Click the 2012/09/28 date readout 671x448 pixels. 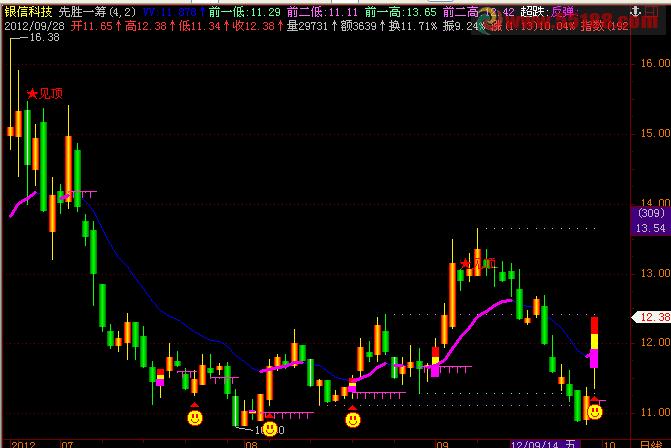pyautogui.click(x=34, y=26)
